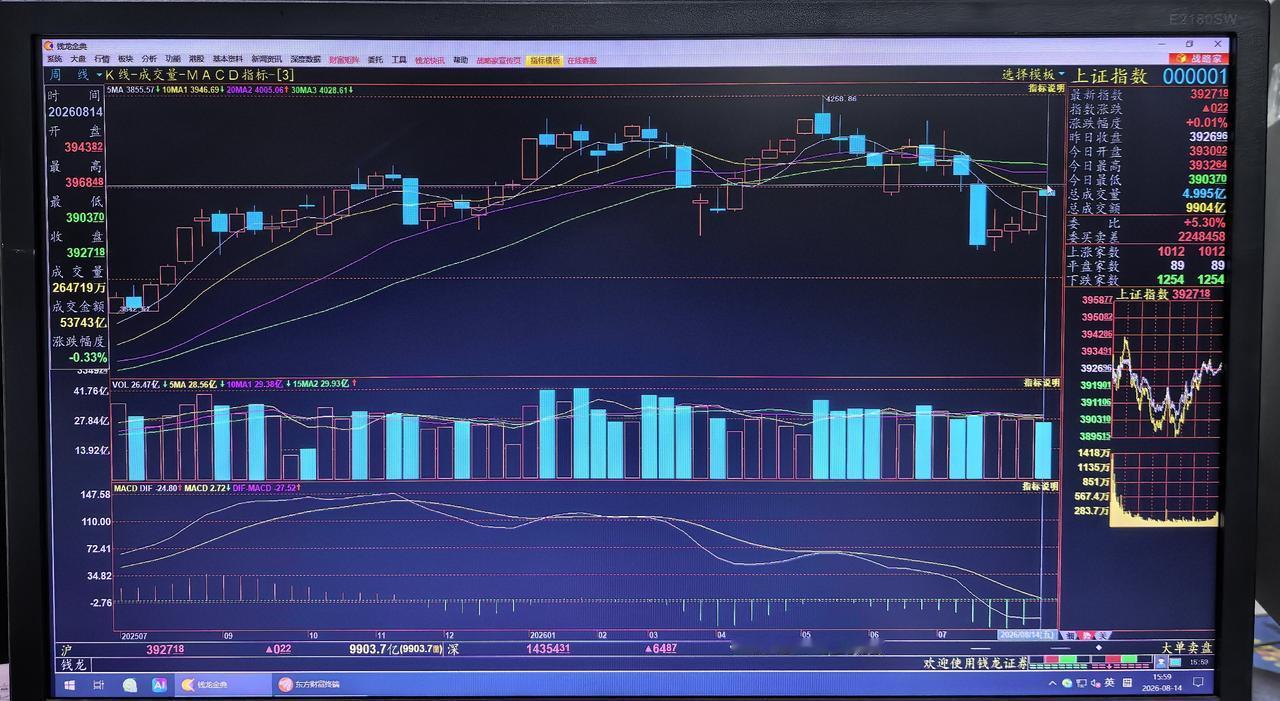Click the DIF-MACD -27.52 label

point(266,487)
